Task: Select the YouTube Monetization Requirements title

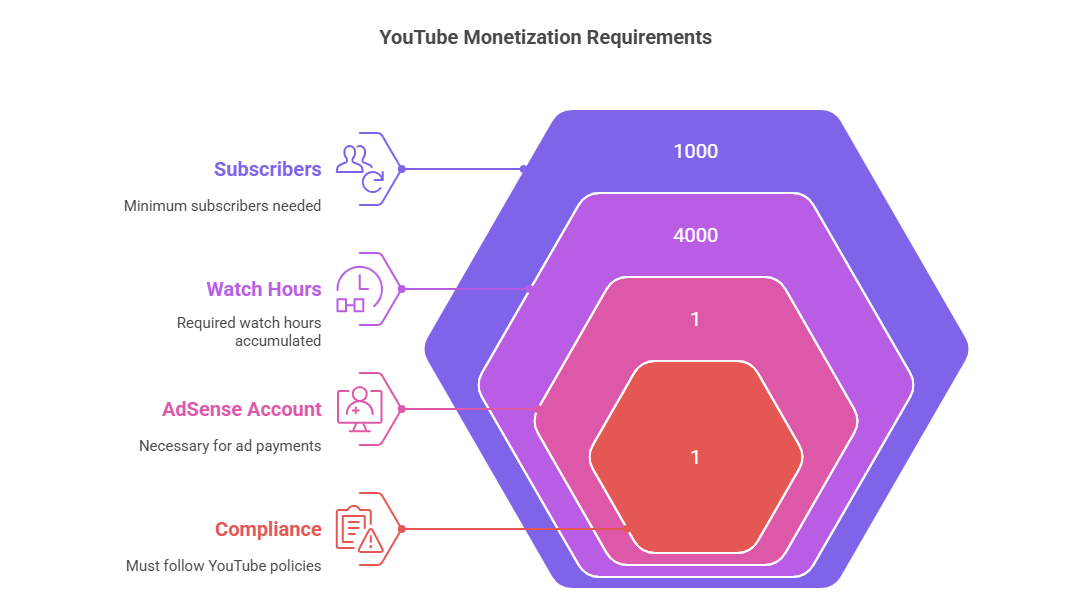Action: coord(546,38)
